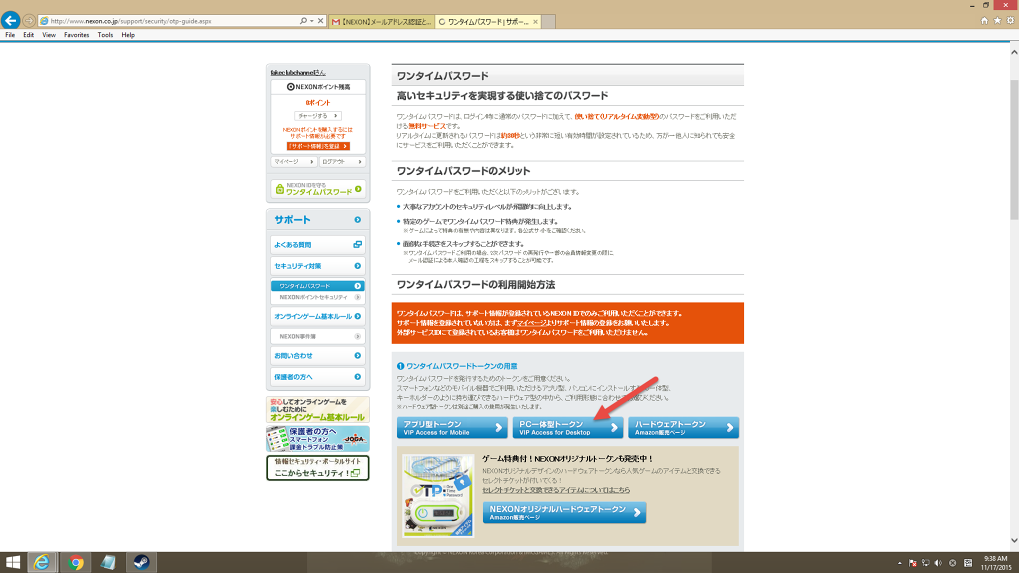Click the Windows Start button
Image resolution: width=1019 pixels, height=573 pixels.
click(x=14, y=562)
